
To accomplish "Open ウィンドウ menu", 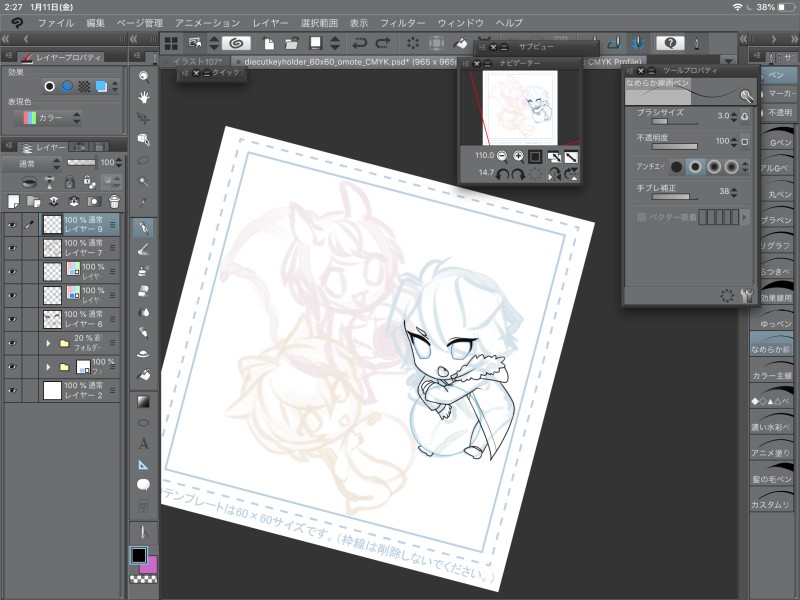I will pos(461,23).
